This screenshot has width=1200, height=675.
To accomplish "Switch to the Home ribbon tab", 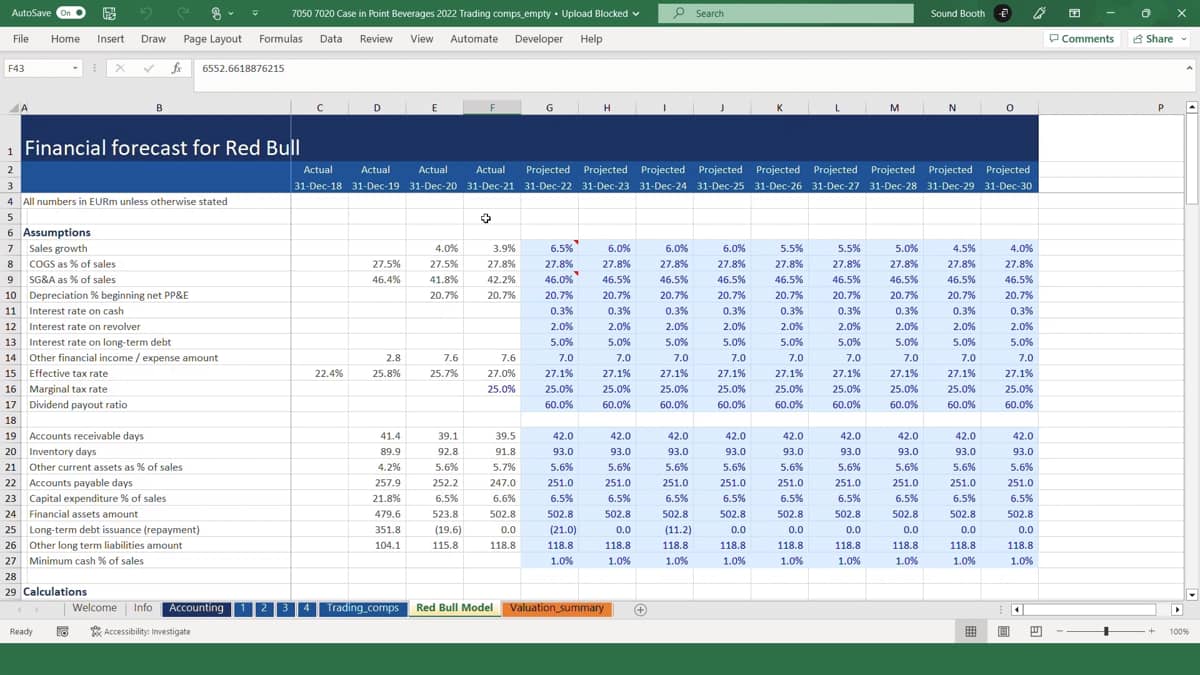I will (x=65, y=39).
